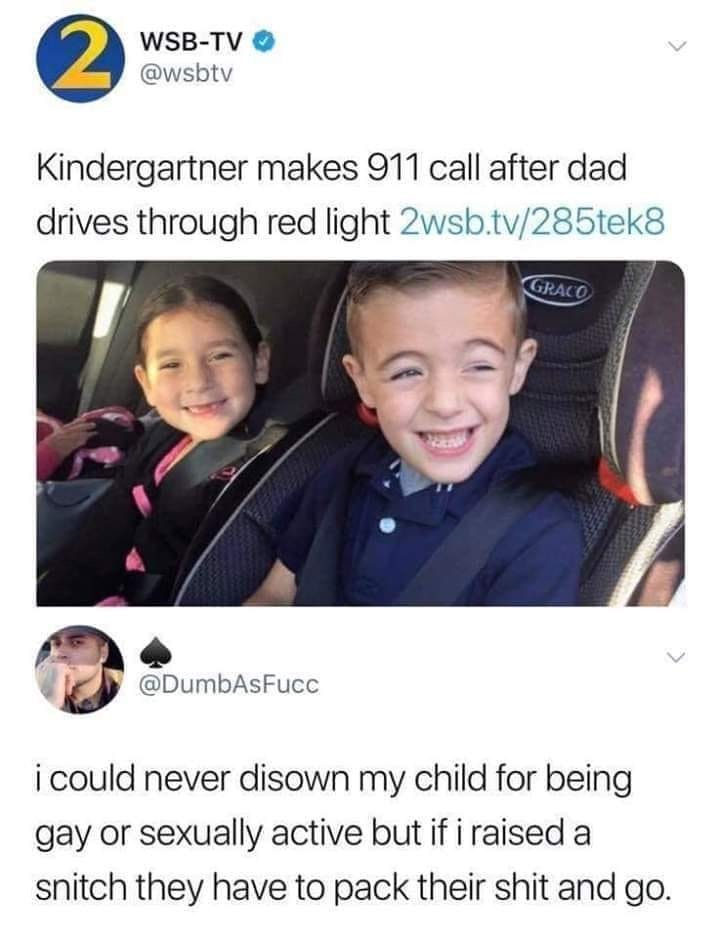This screenshot has width=720, height=937.
Task: Click the reply text about disowning child
Action: click(353, 833)
